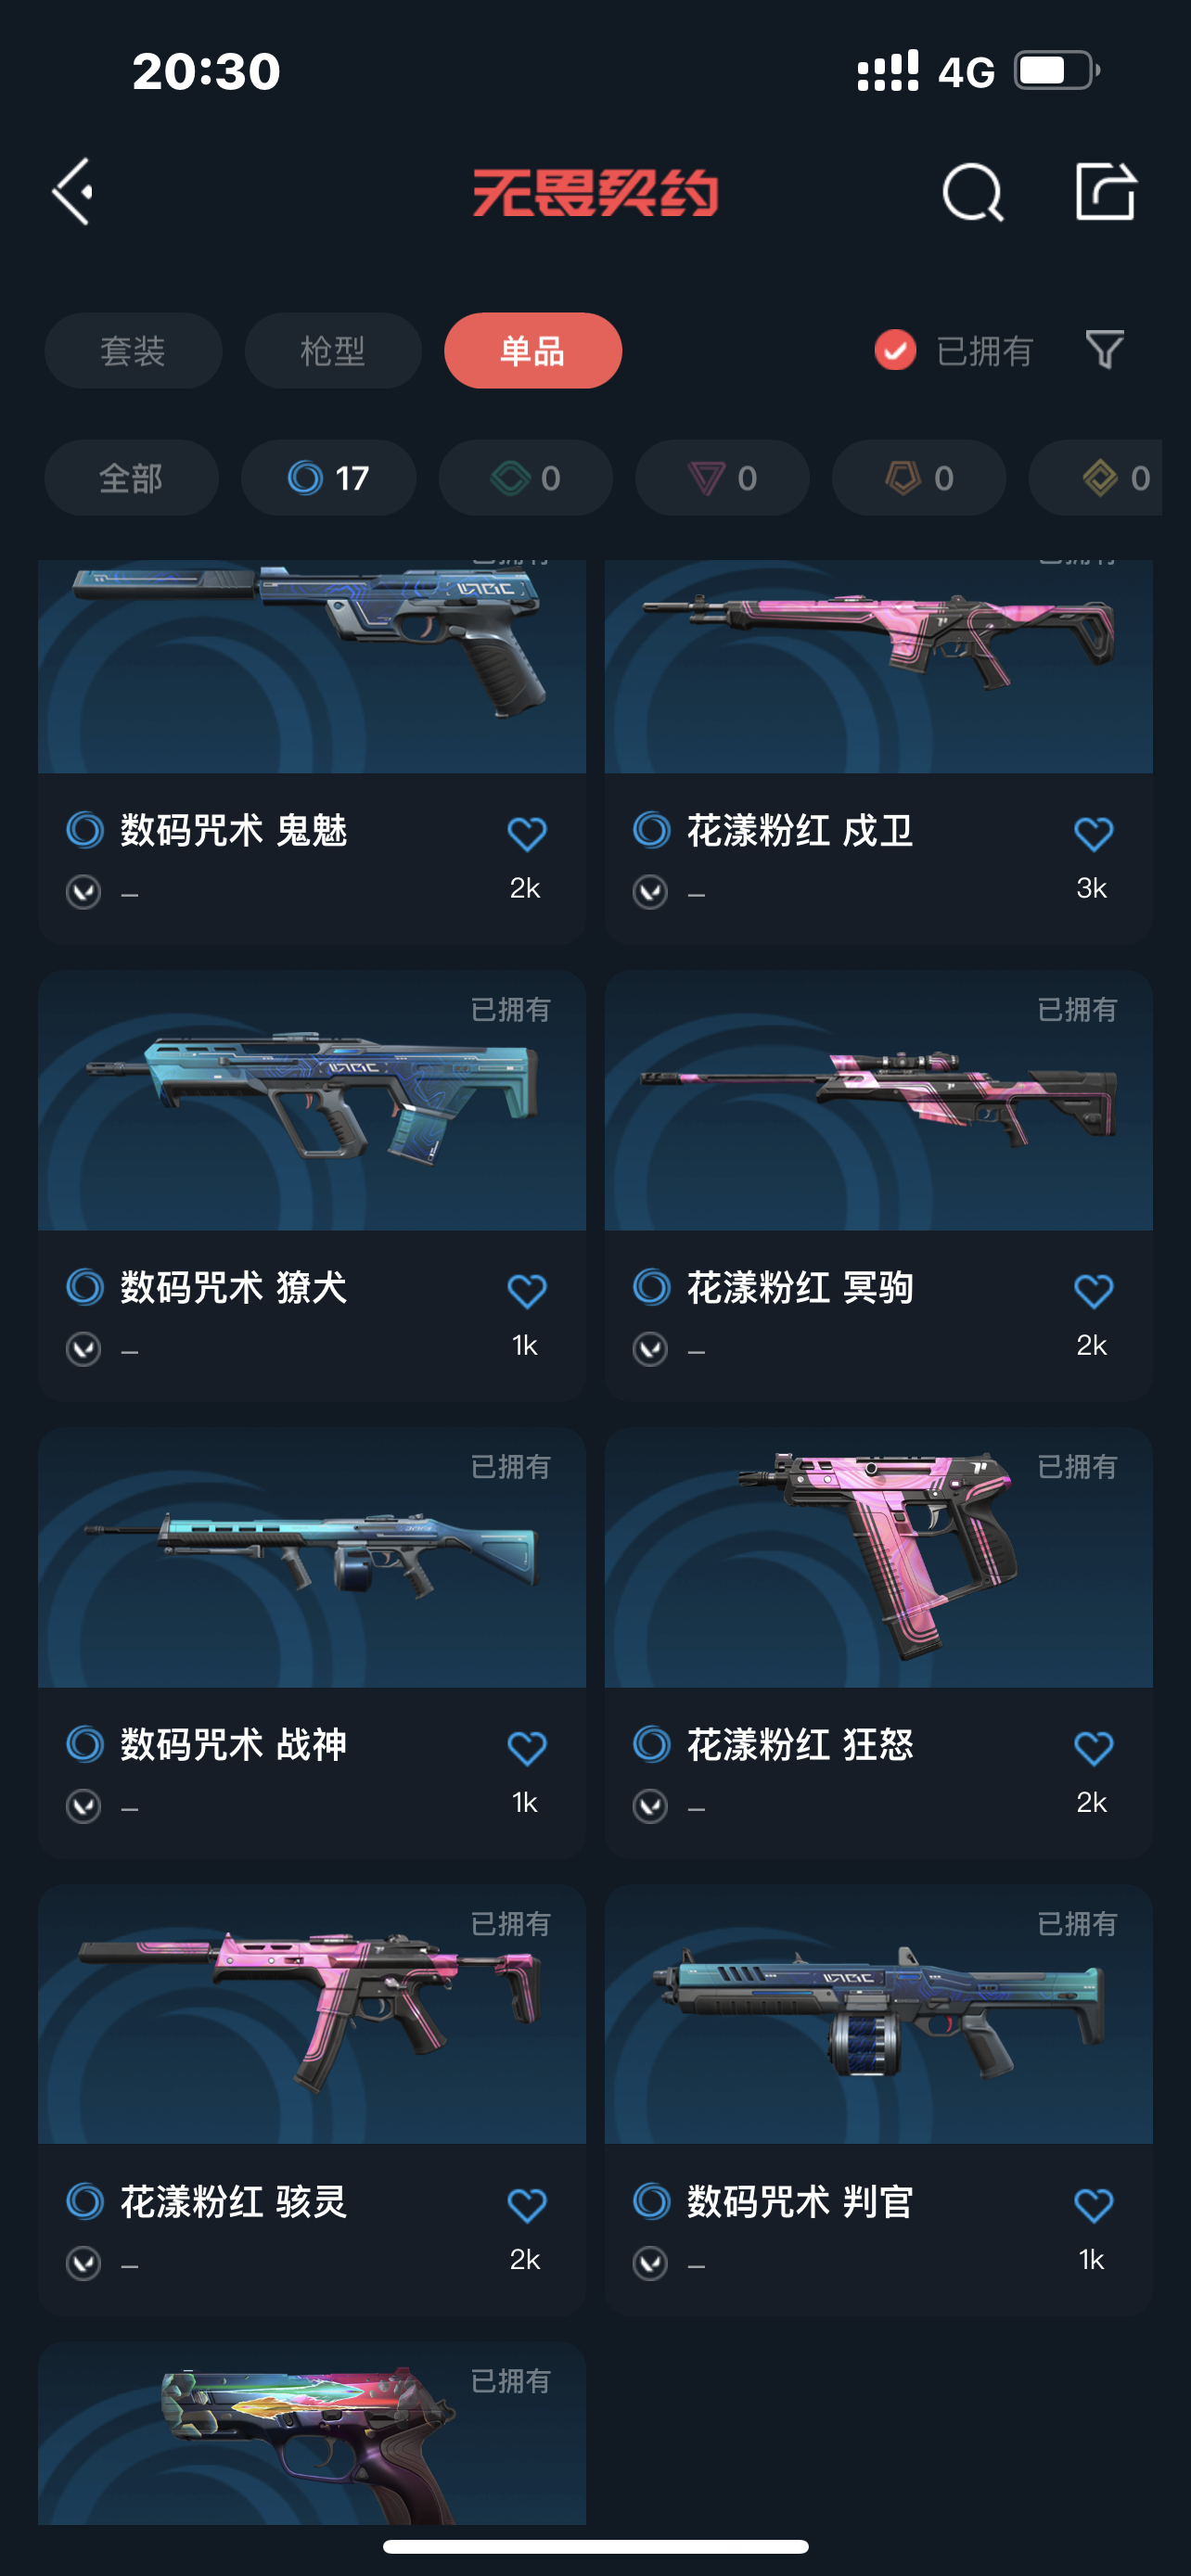
Task: Open the 数码咒术 判官 shotgun thumbnail
Action: click(x=878, y=2014)
